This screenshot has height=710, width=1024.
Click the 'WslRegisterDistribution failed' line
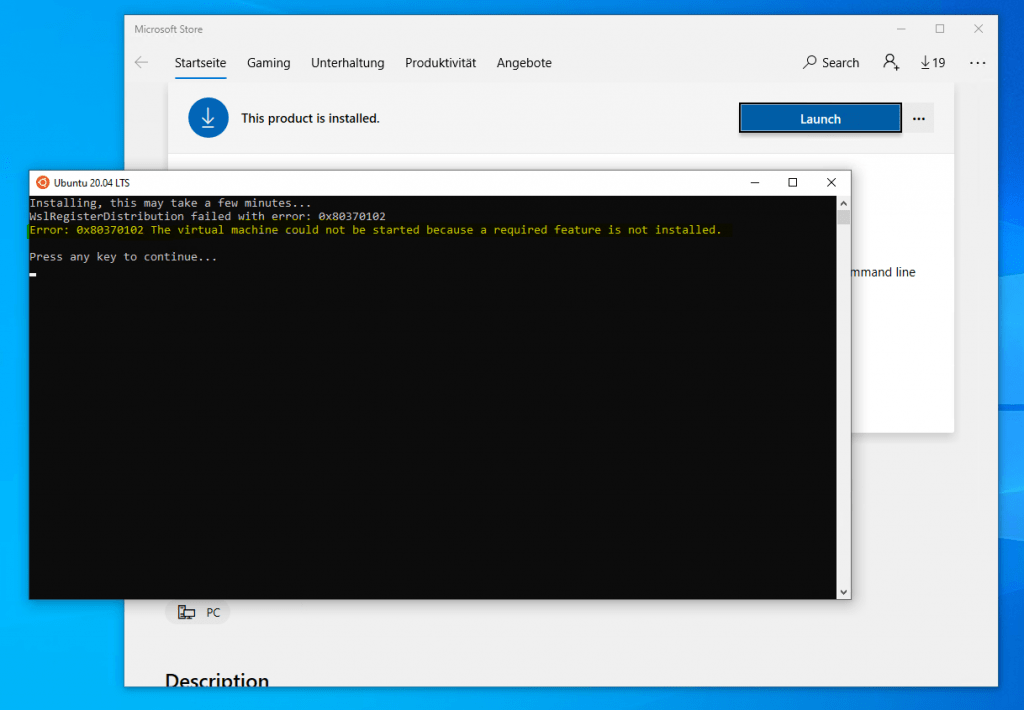pyautogui.click(x=208, y=216)
